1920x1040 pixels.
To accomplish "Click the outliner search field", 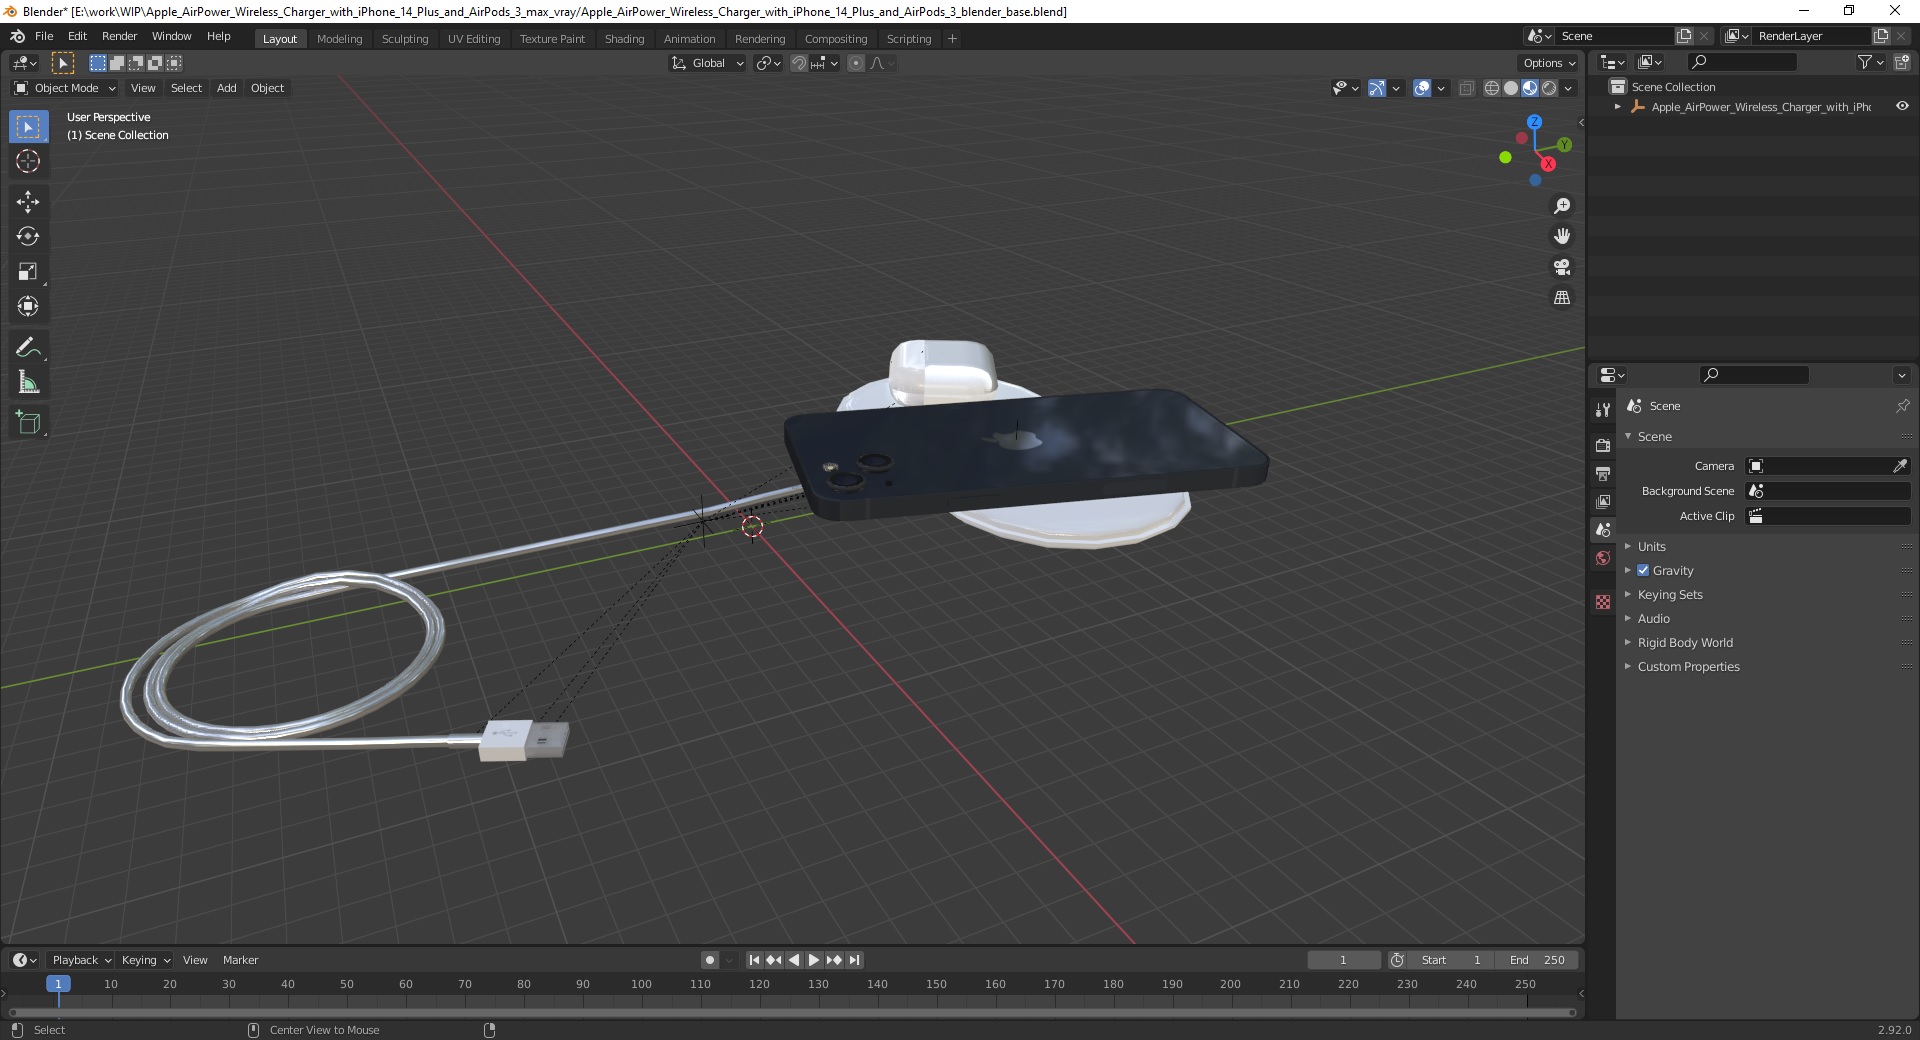I will click(x=1741, y=62).
